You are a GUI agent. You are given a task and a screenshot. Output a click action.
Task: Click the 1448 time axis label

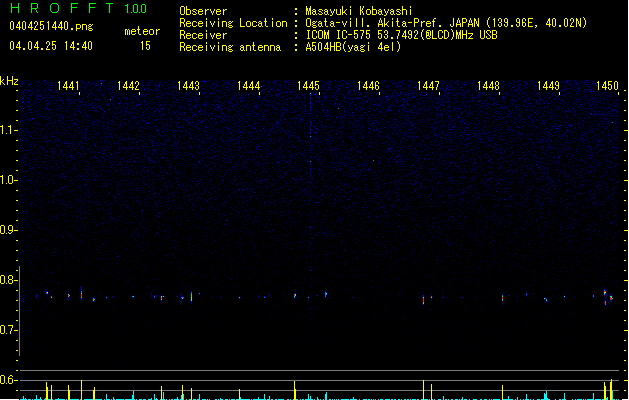488,86
